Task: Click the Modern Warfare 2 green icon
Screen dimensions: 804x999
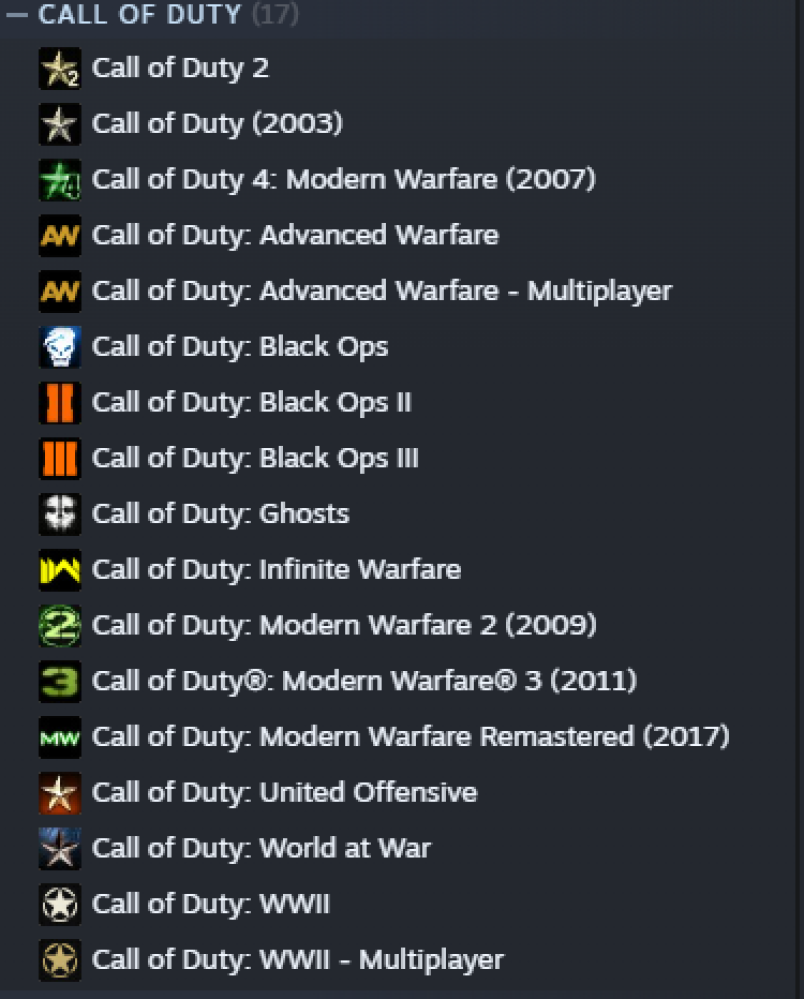Action: (x=60, y=626)
